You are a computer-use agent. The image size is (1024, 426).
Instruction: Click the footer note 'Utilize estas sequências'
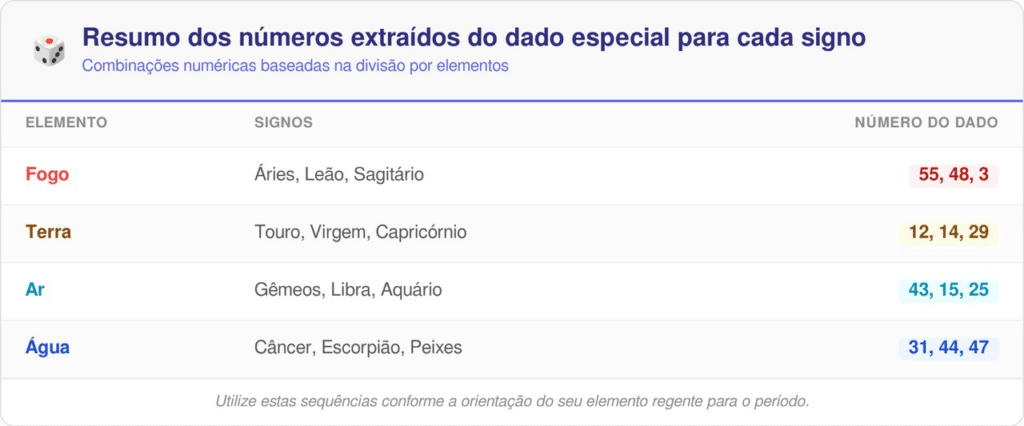pos(512,401)
